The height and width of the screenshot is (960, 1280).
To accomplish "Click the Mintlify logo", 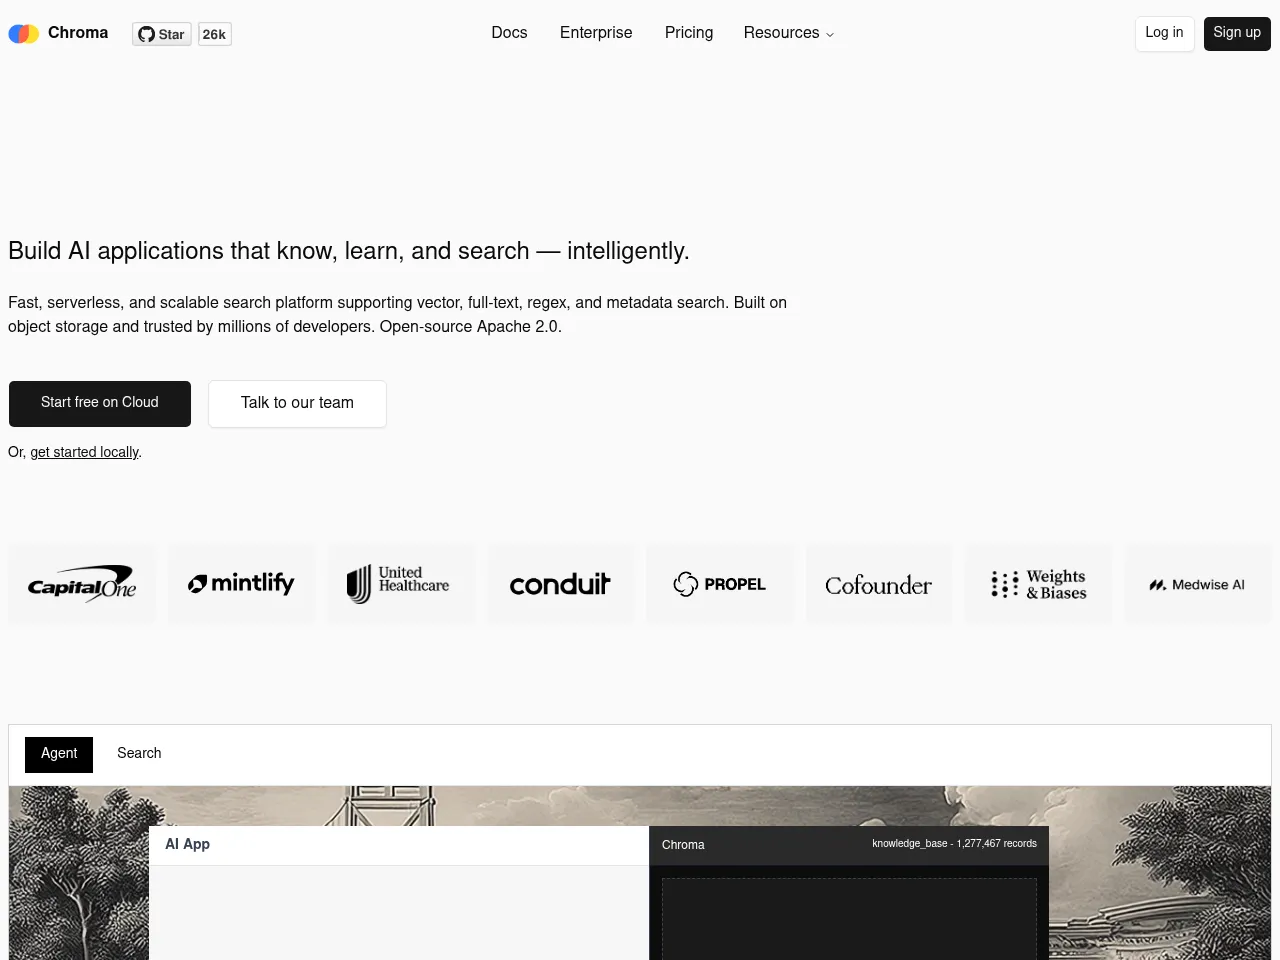I will pyautogui.click(x=241, y=584).
